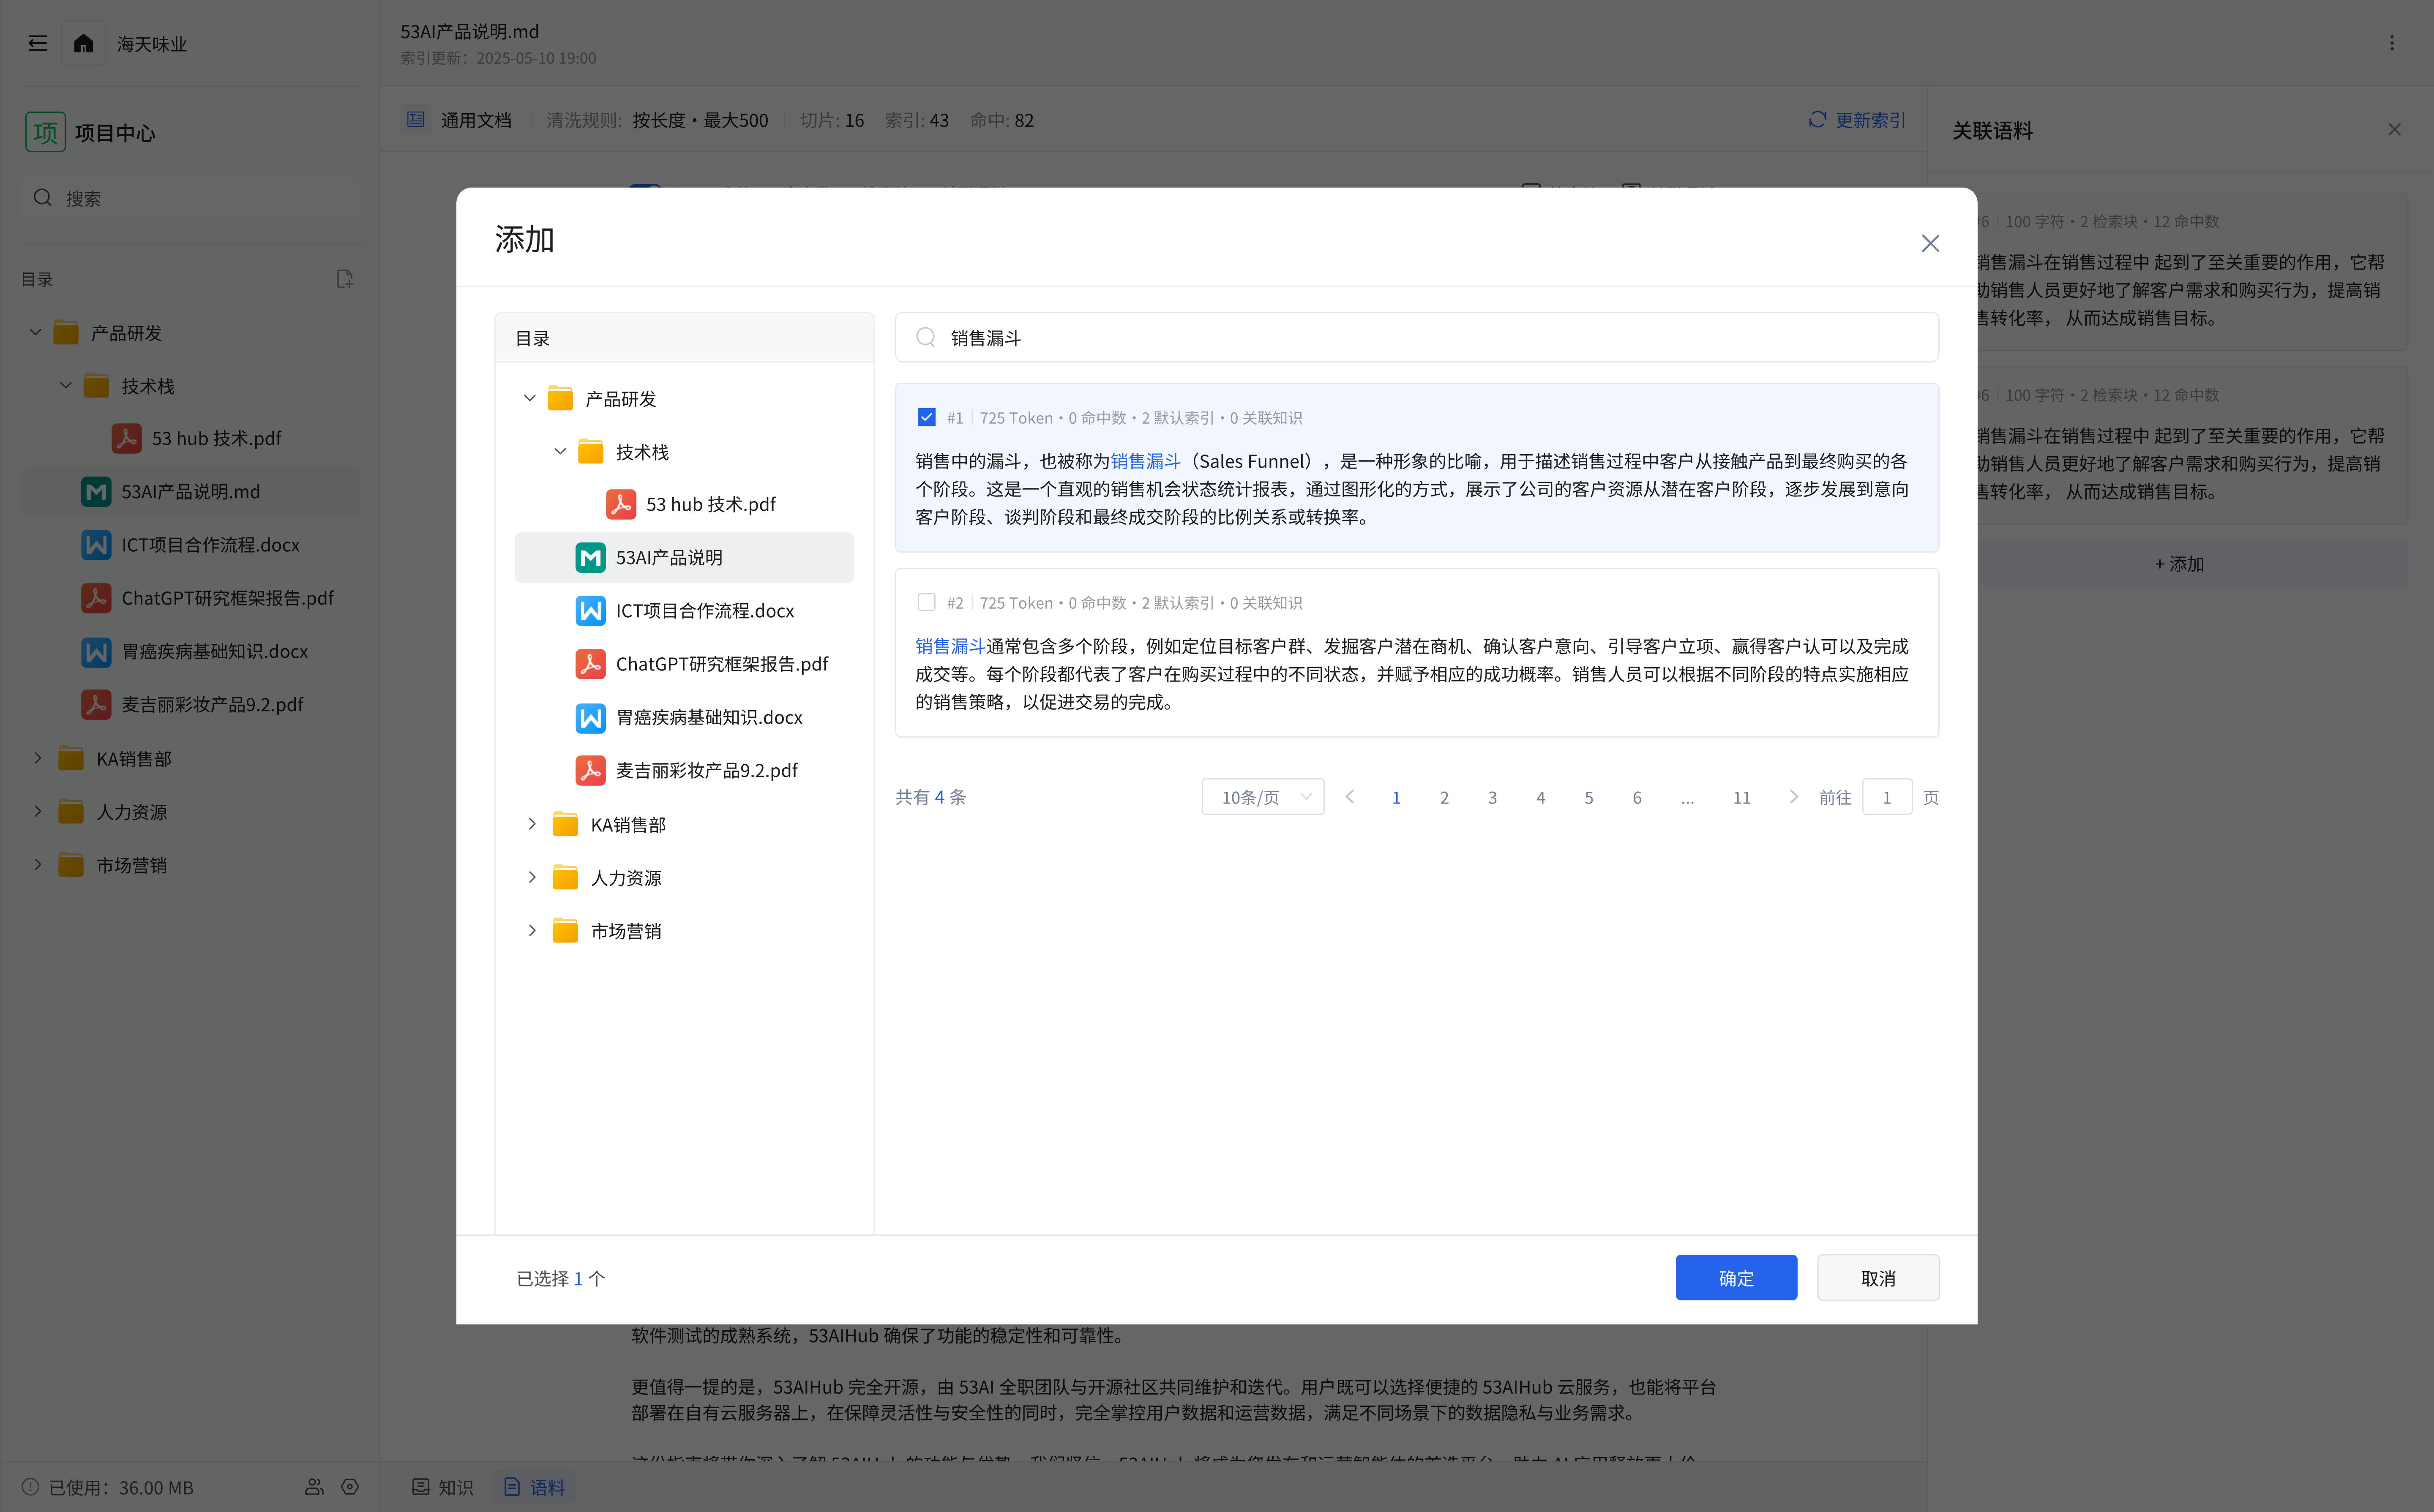Jump to page 11 of results
The width and height of the screenshot is (2434, 1512).
tap(1741, 797)
